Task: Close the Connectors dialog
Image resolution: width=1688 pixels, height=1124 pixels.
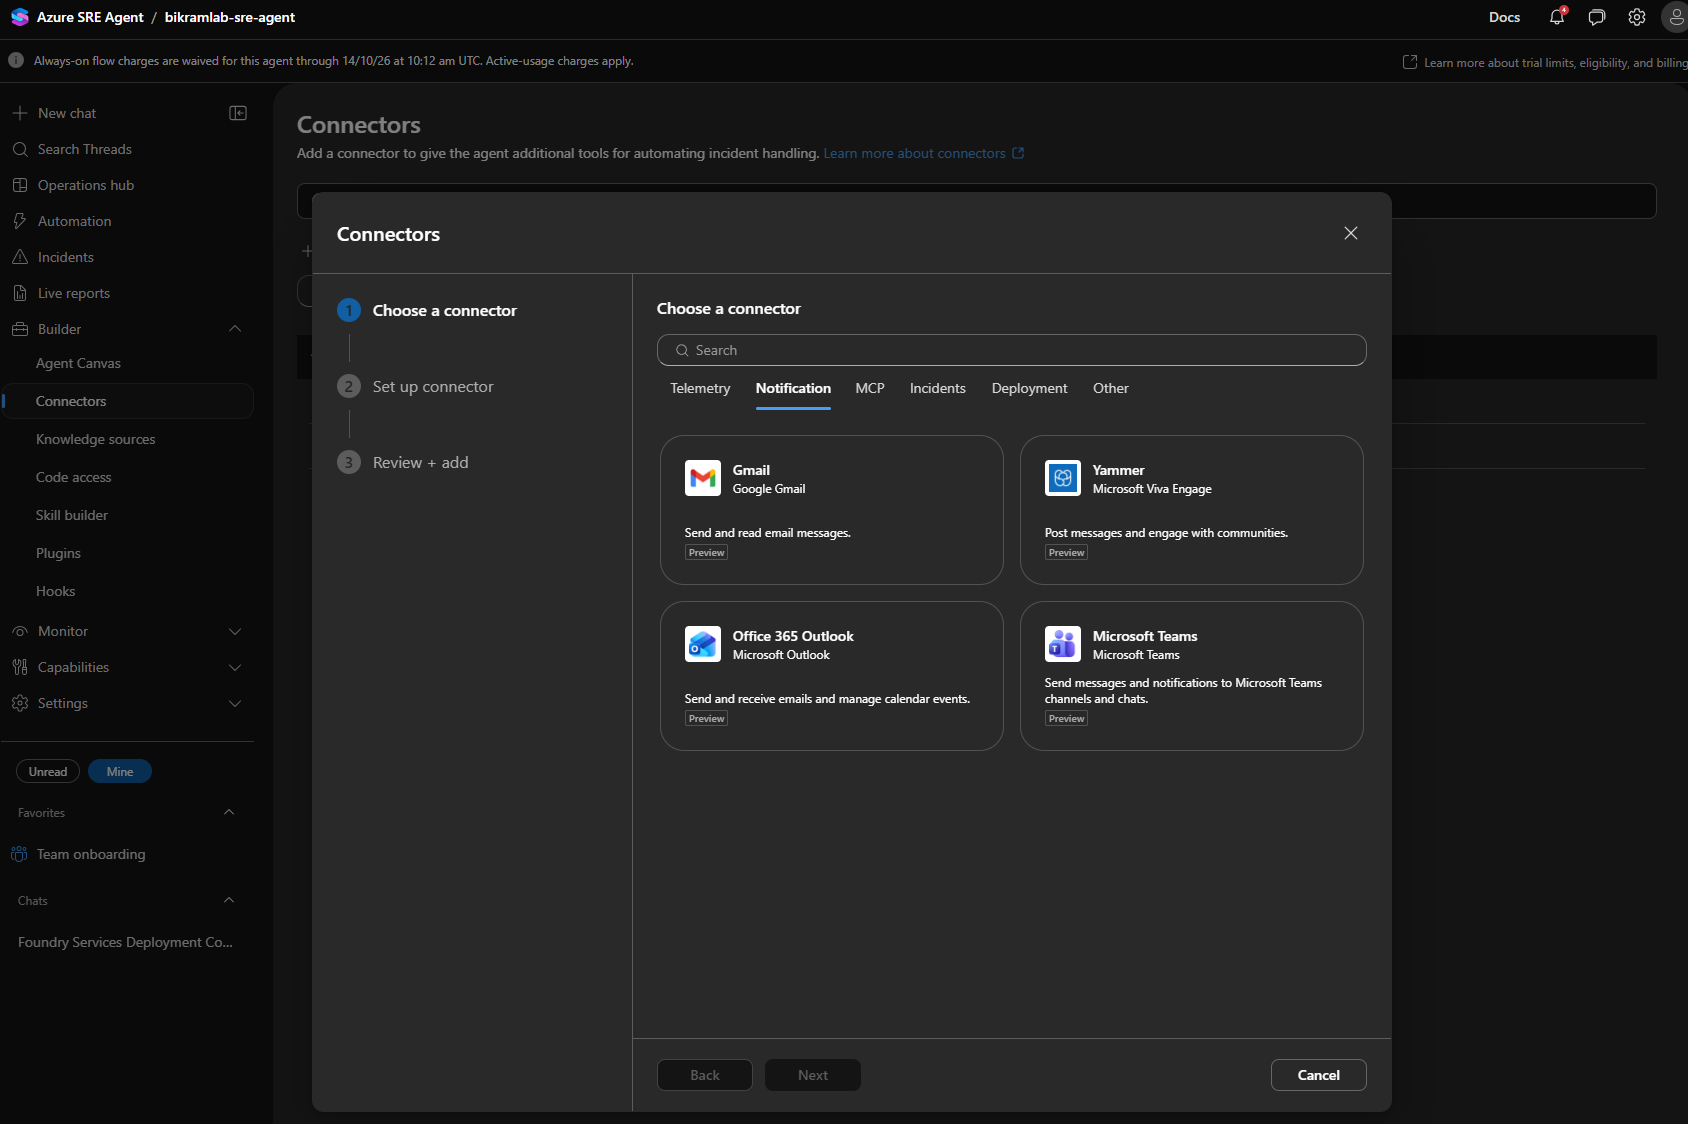Action: tap(1351, 233)
